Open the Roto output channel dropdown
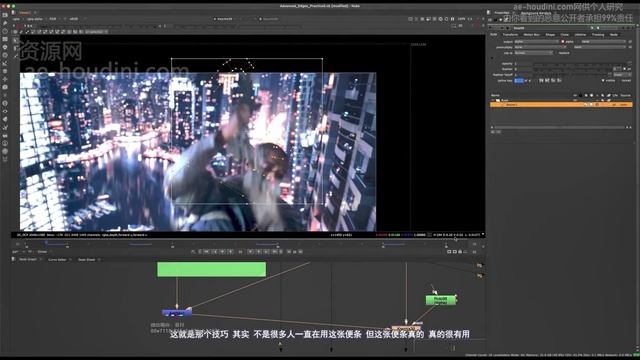 (x=537, y=42)
